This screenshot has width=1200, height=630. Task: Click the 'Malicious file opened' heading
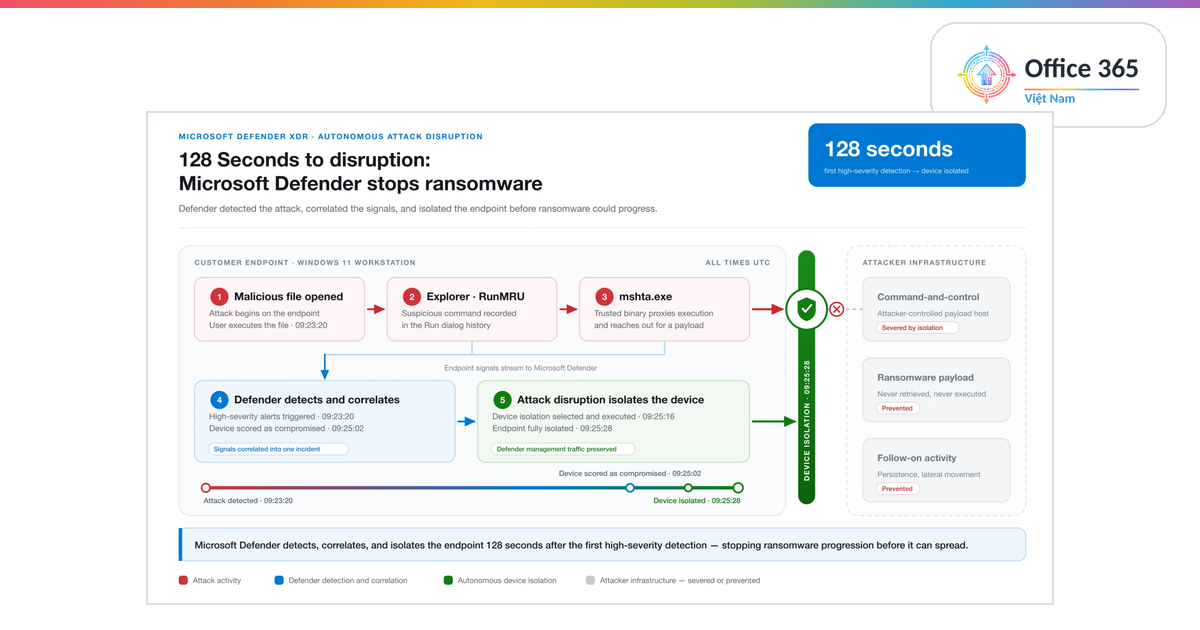pos(288,297)
